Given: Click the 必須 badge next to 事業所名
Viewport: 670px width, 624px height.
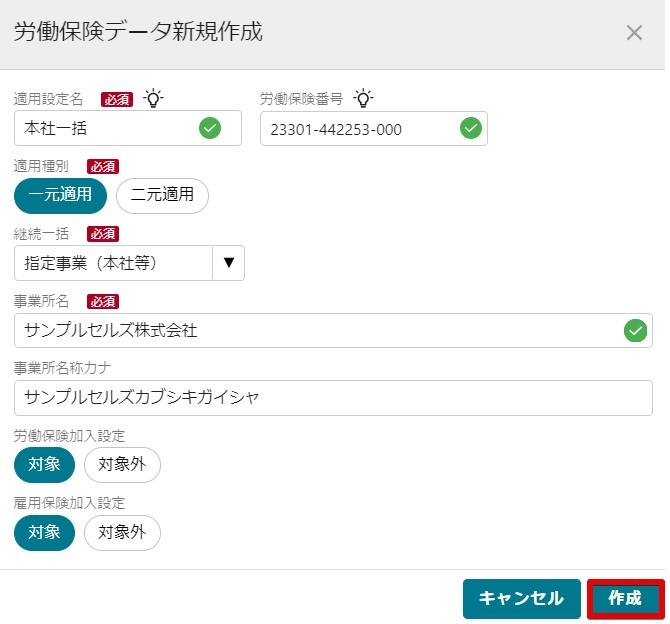Looking at the screenshot, I should coord(103,301).
